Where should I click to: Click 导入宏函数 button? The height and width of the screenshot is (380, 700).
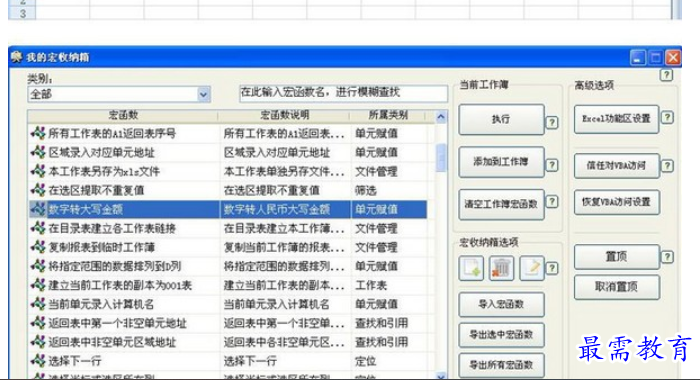click(501, 305)
